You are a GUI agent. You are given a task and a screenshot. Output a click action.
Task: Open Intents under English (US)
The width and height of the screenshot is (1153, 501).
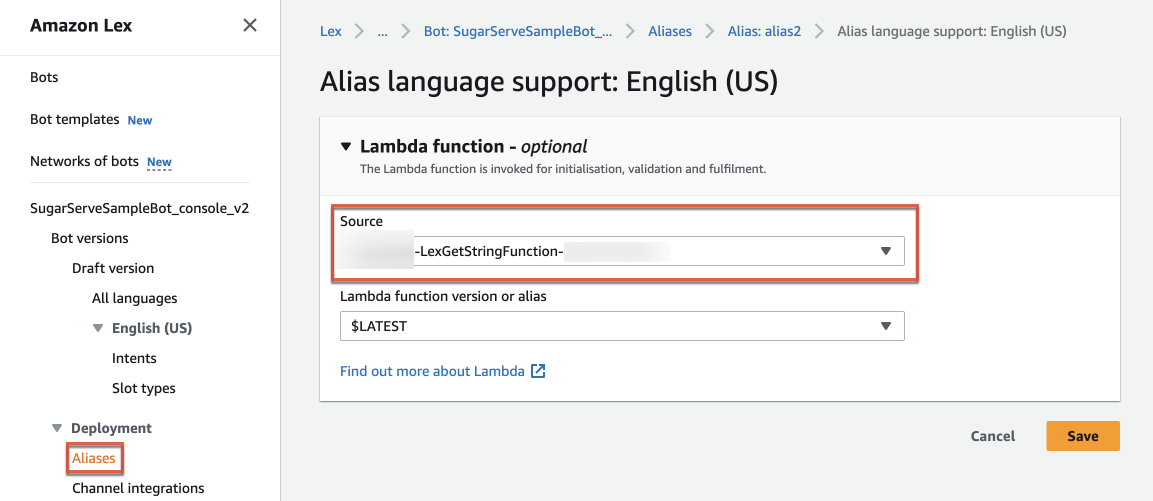pos(134,358)
